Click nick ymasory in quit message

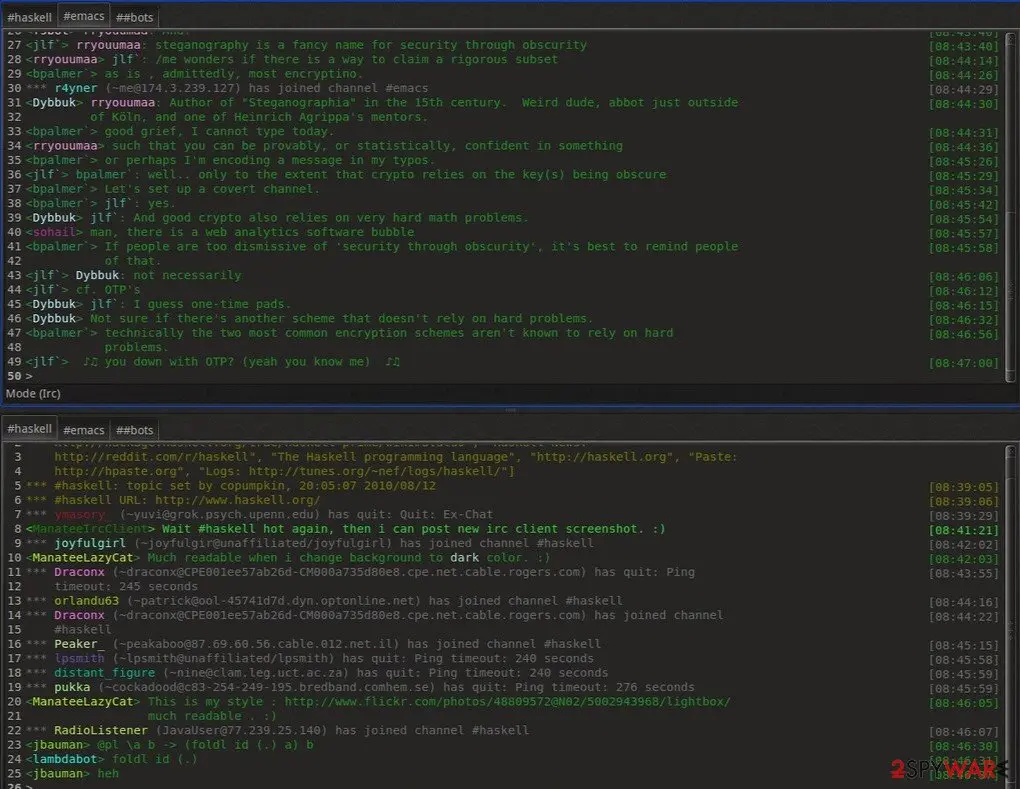pos(79,514)
